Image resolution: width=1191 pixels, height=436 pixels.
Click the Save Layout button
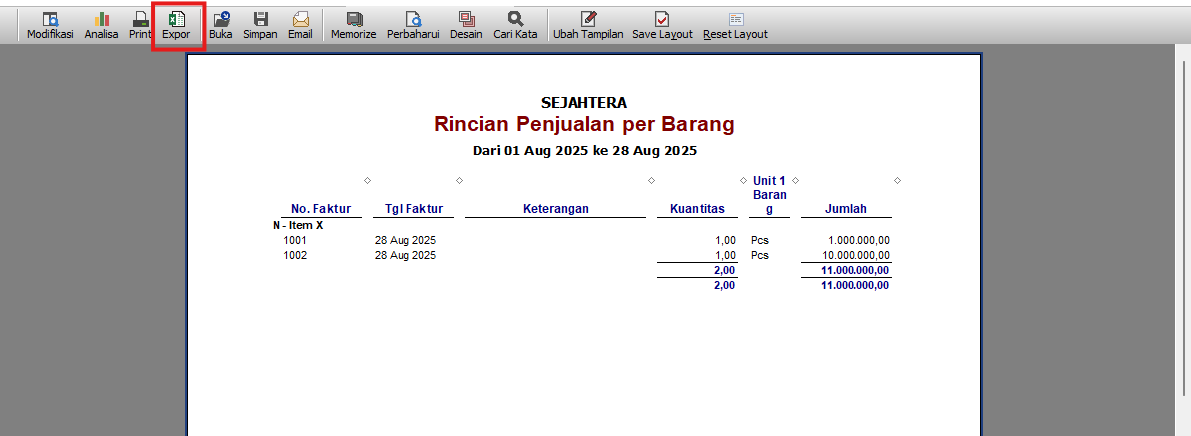click(662, 25)
